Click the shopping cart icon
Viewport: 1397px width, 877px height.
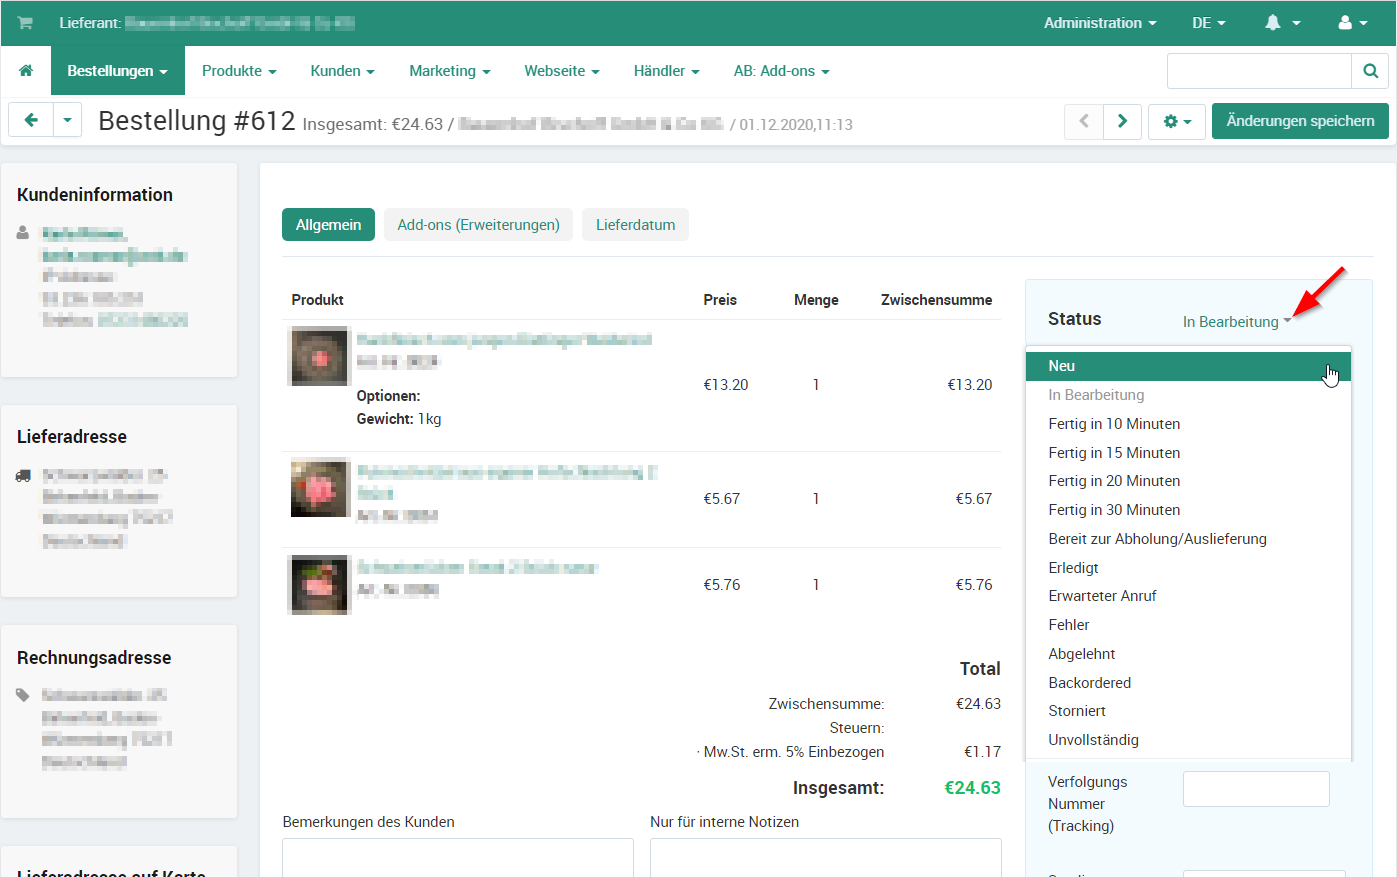tap(25, 23)
